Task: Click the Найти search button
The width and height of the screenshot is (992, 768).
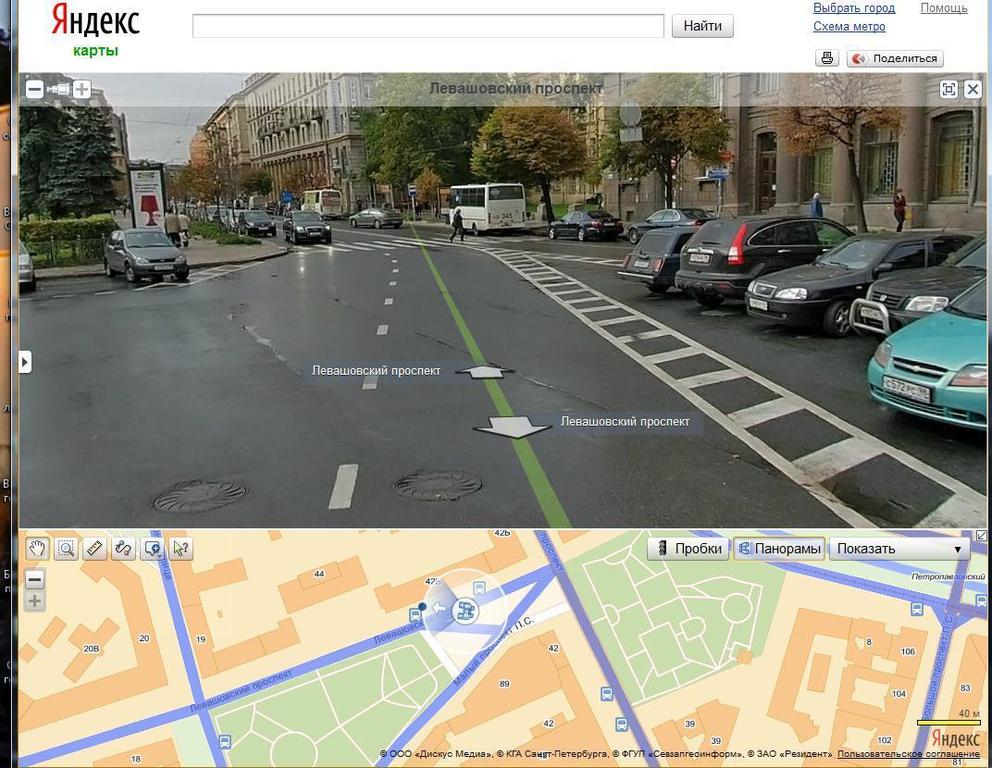Action: tap(702, 26)
